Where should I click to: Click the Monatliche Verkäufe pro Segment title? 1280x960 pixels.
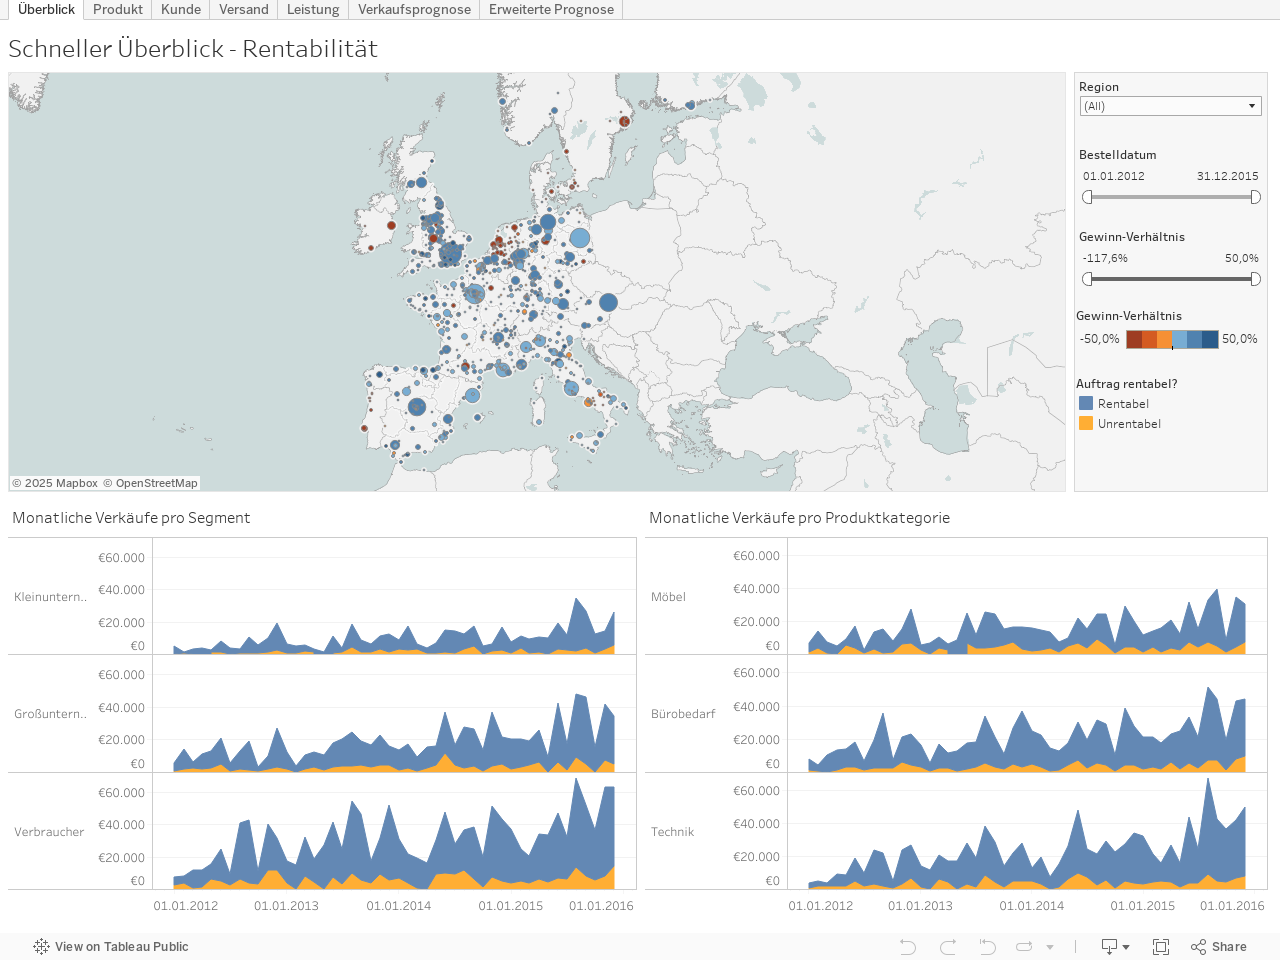pyautogui.click(x=131, y=518)
